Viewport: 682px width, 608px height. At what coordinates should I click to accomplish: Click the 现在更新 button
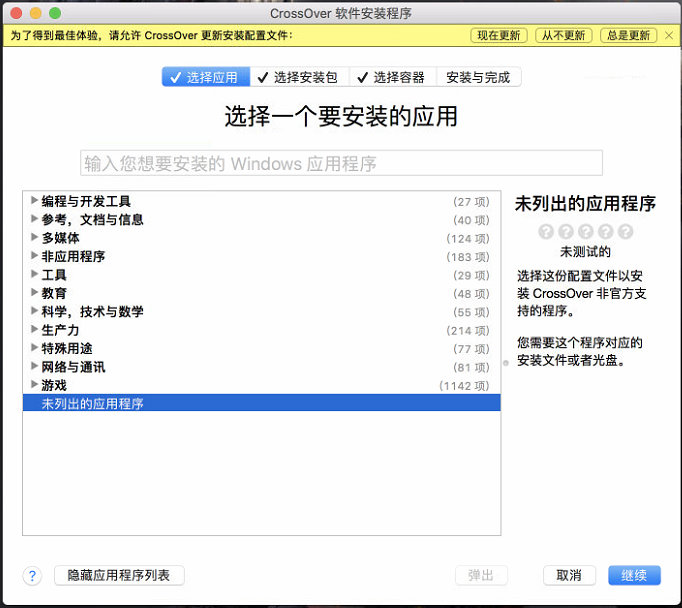499,36
